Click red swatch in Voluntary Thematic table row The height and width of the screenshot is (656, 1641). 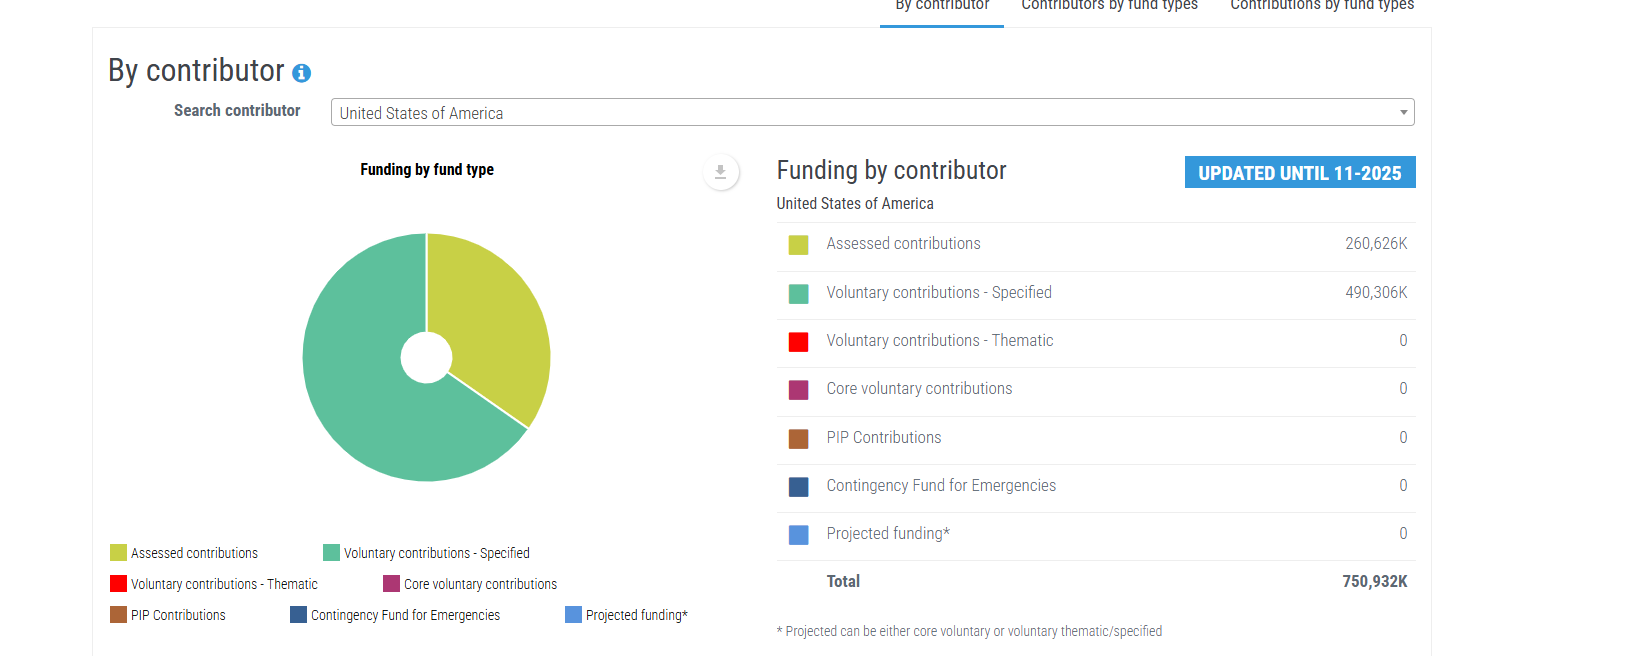(x=798, y=342)
